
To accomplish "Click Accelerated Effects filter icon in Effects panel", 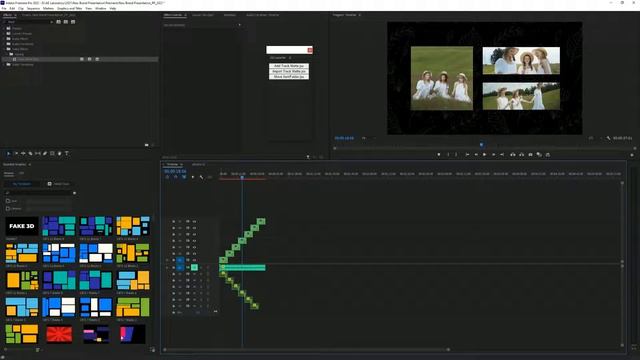I will (x=58, y=22).
